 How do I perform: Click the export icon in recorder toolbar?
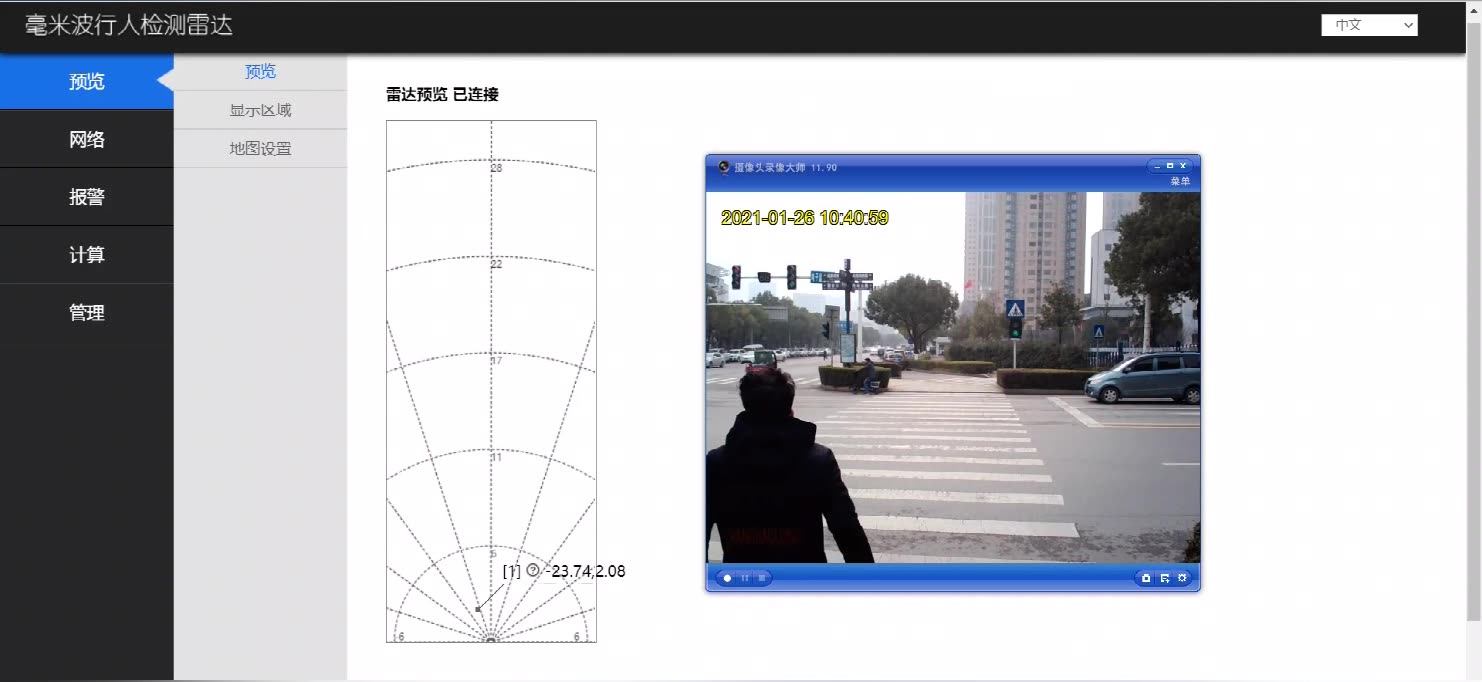coord(1165,578)
